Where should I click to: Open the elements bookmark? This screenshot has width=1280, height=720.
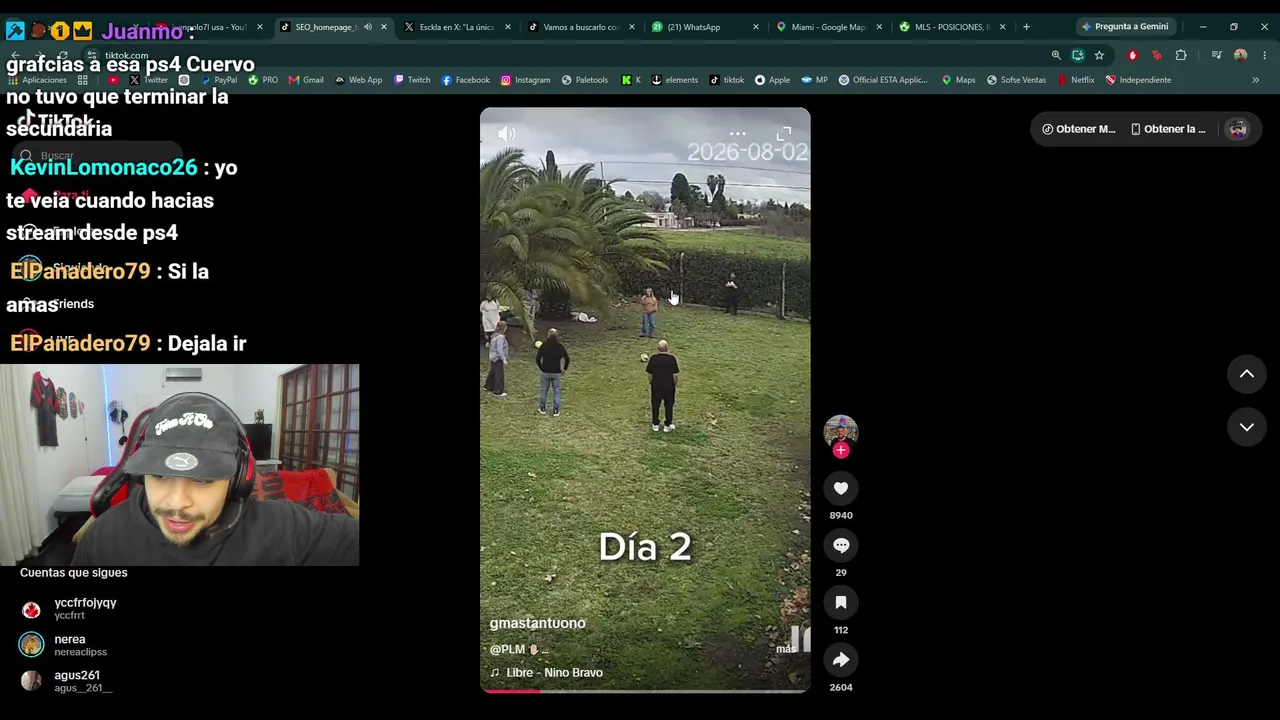tap(675, 80)
